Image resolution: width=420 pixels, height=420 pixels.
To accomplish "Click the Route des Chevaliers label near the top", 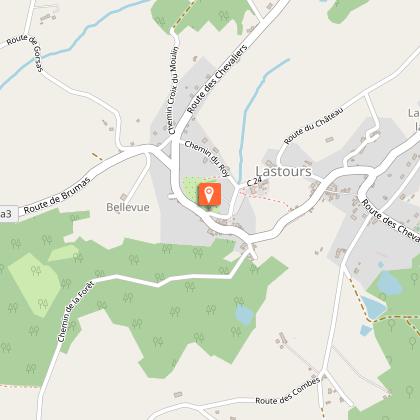I will point(218,79).
